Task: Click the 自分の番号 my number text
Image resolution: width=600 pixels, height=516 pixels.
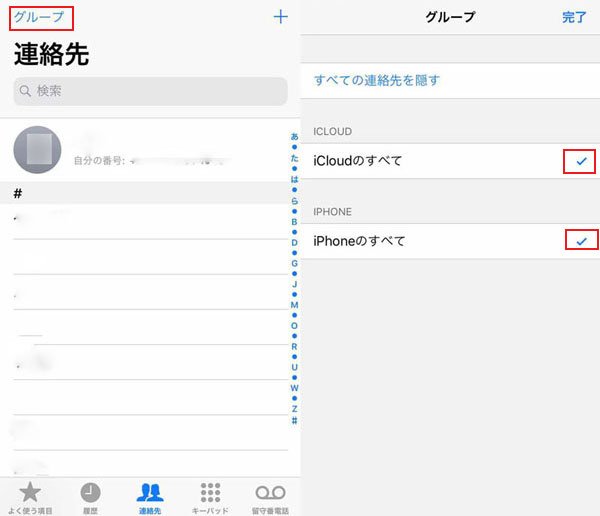Action: pos(99,161)
